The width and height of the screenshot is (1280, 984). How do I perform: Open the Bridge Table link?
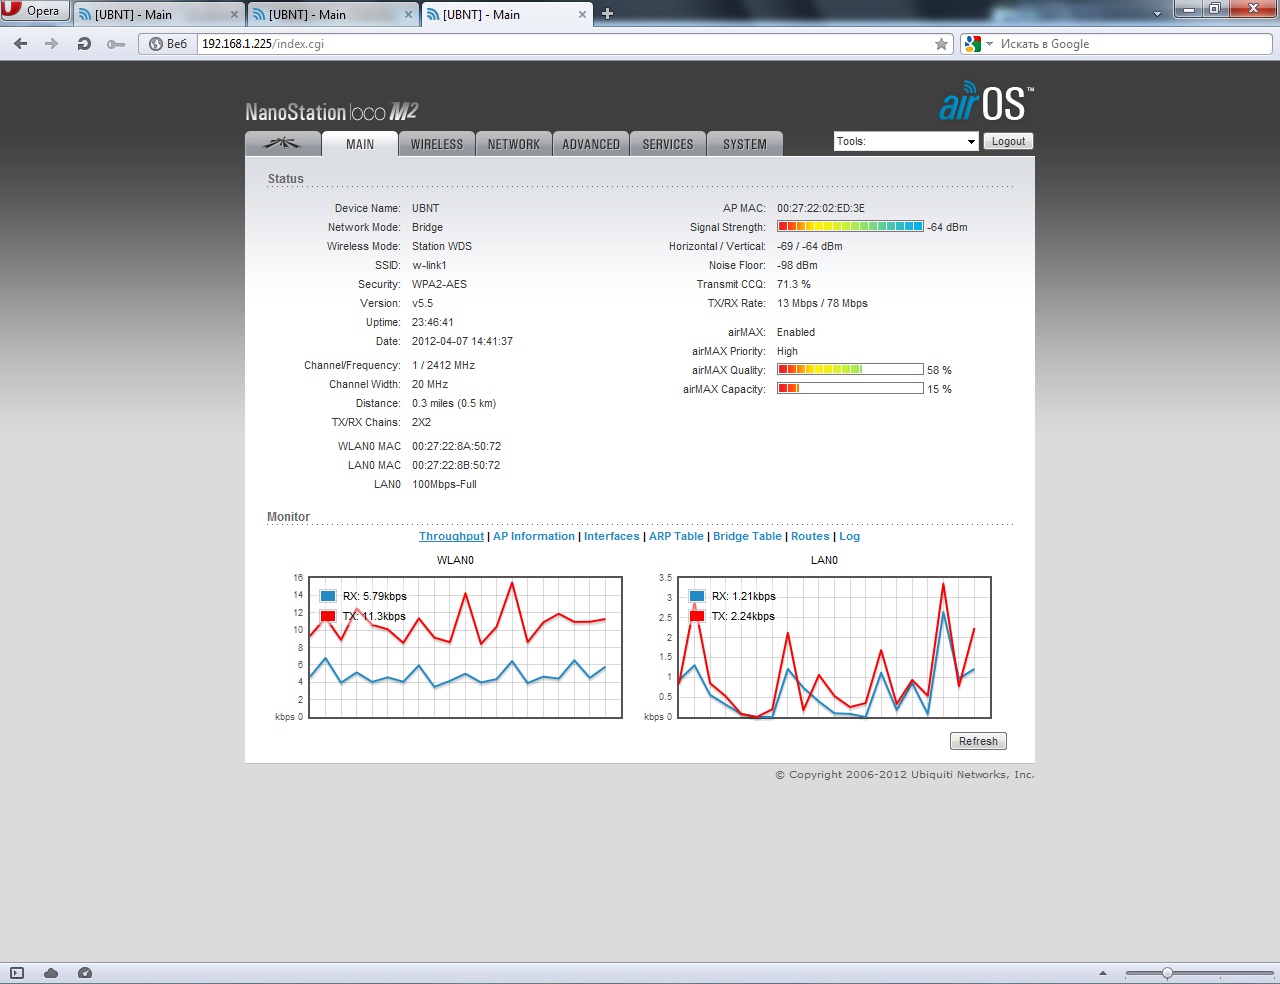[747, 537]
